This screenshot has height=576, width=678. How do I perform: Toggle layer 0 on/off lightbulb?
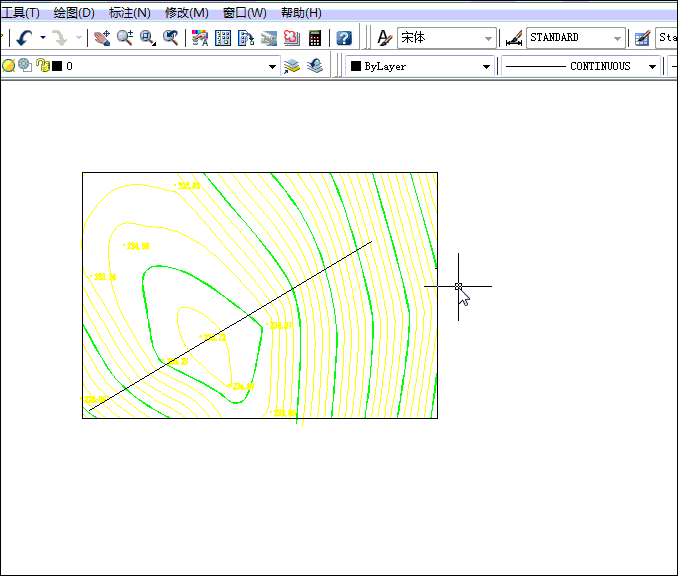point(8,66)
